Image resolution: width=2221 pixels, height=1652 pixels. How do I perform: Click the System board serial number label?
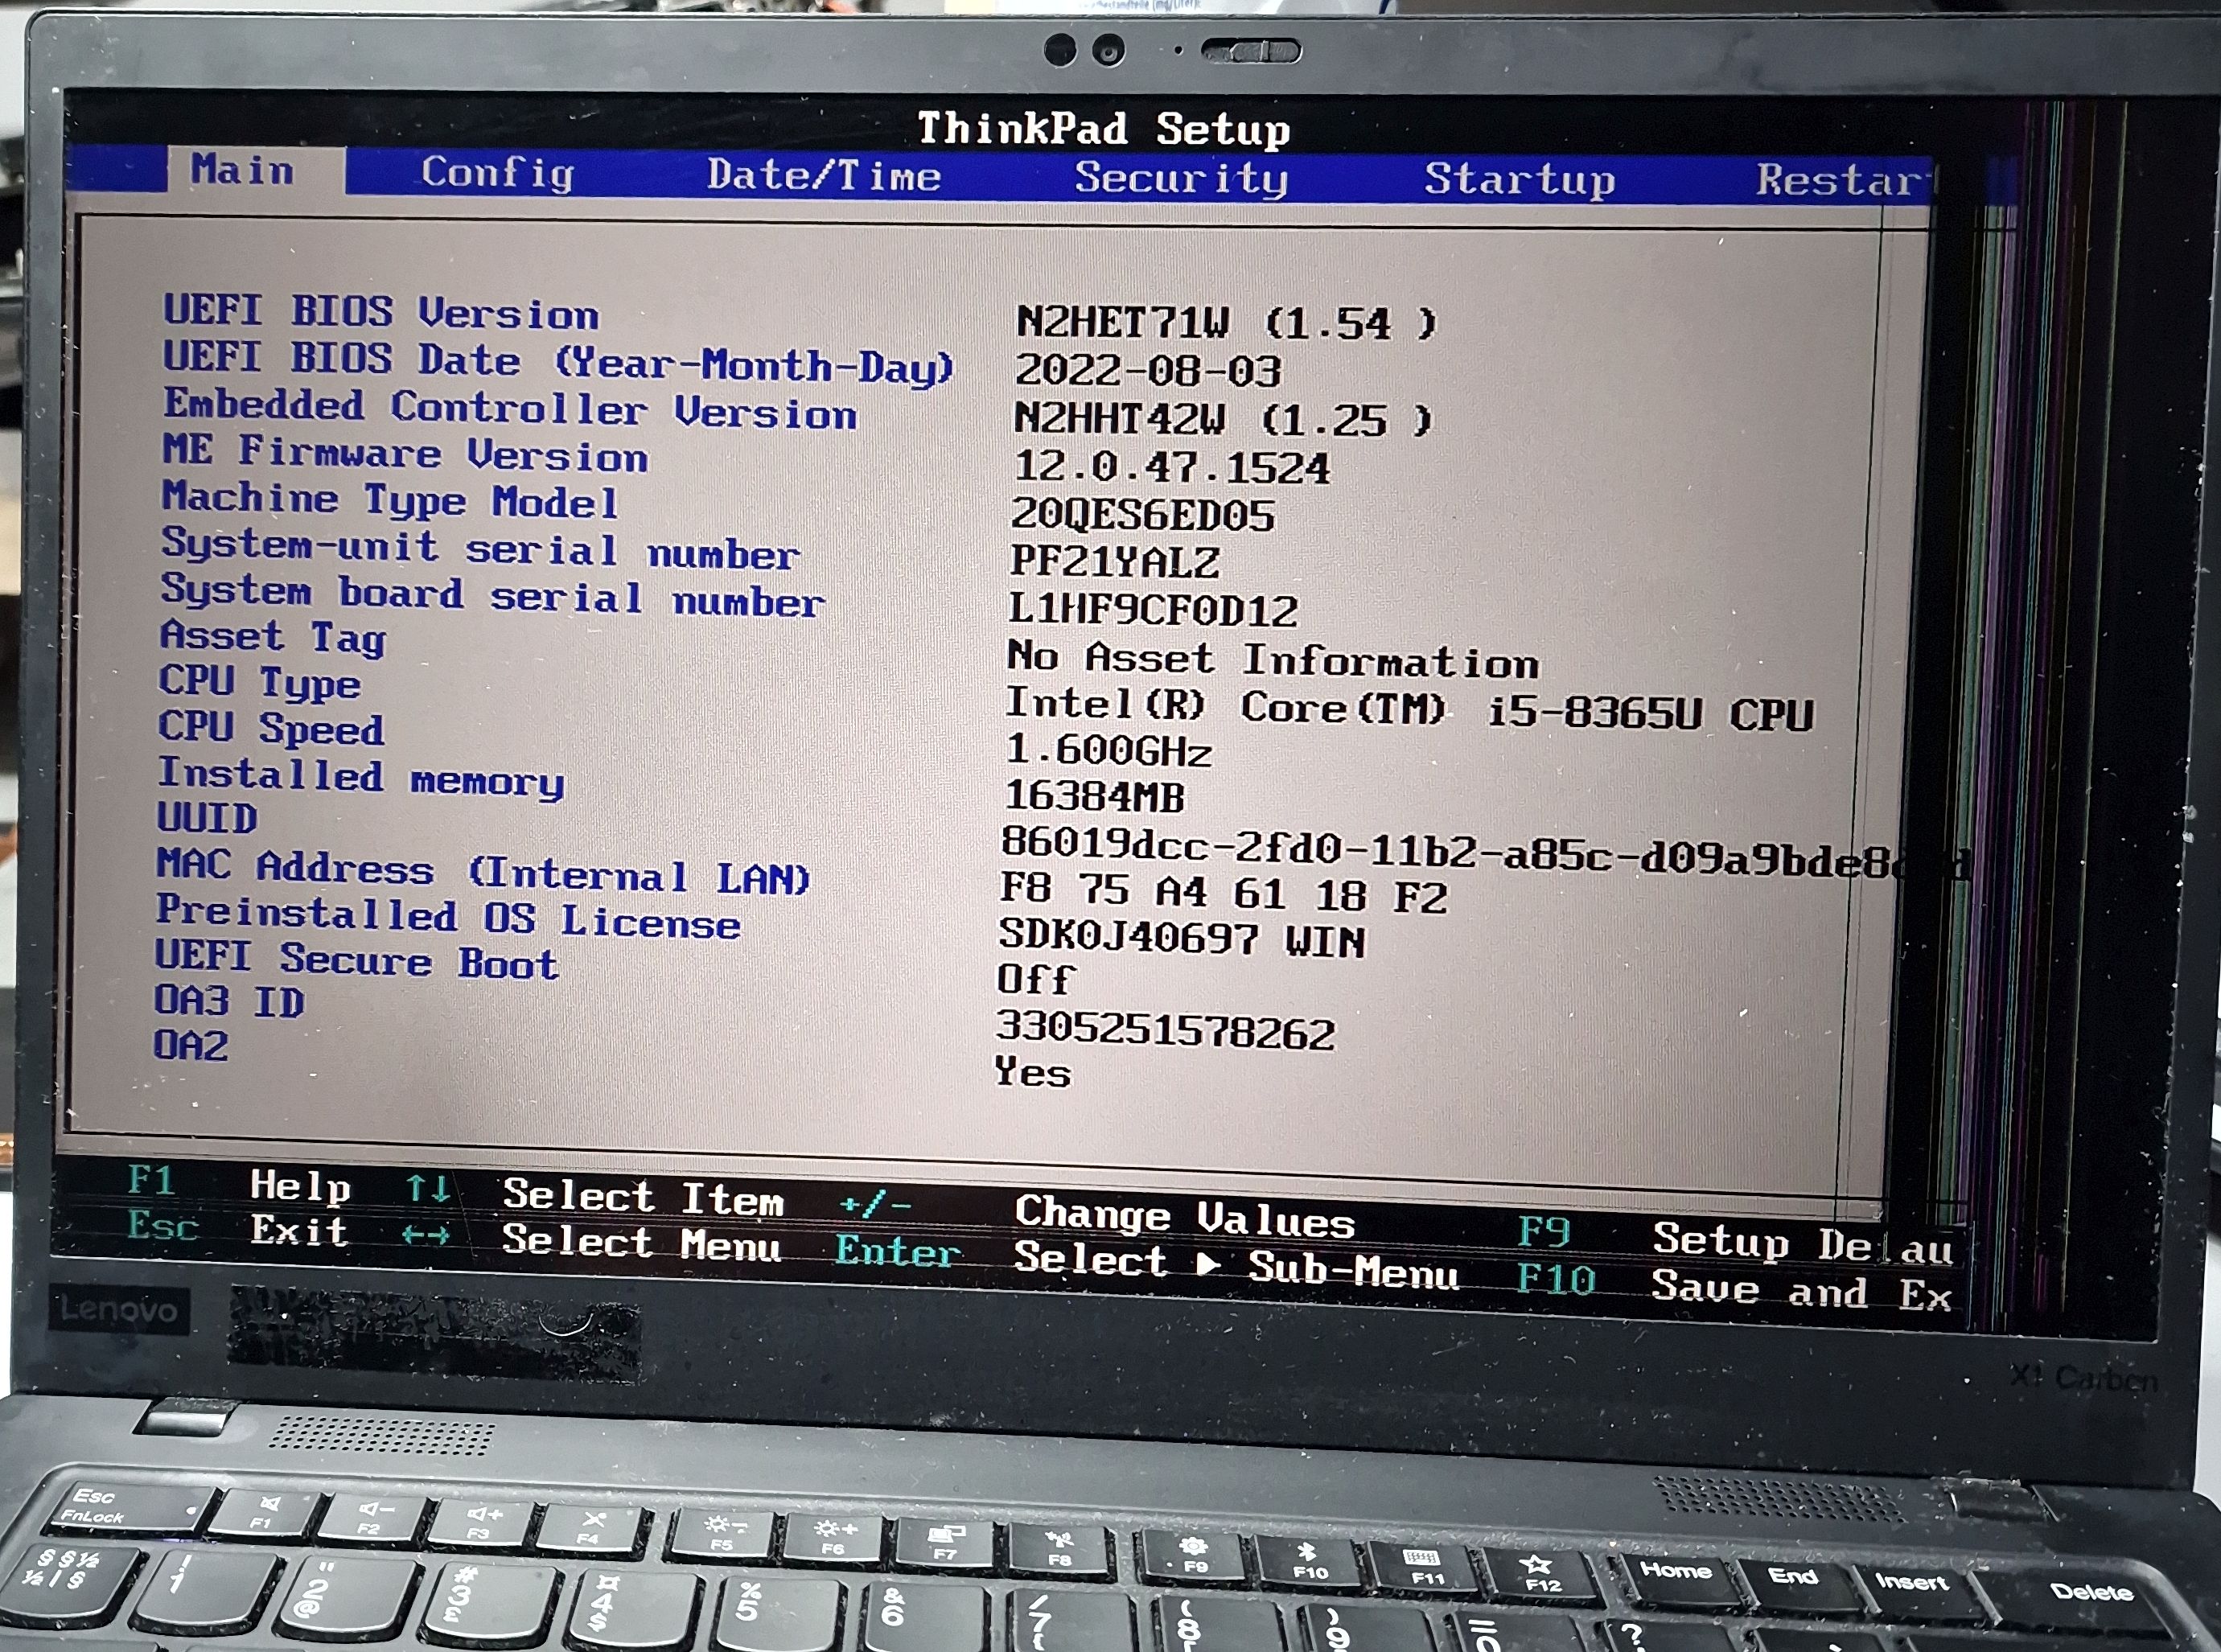[x=493, y=596]
